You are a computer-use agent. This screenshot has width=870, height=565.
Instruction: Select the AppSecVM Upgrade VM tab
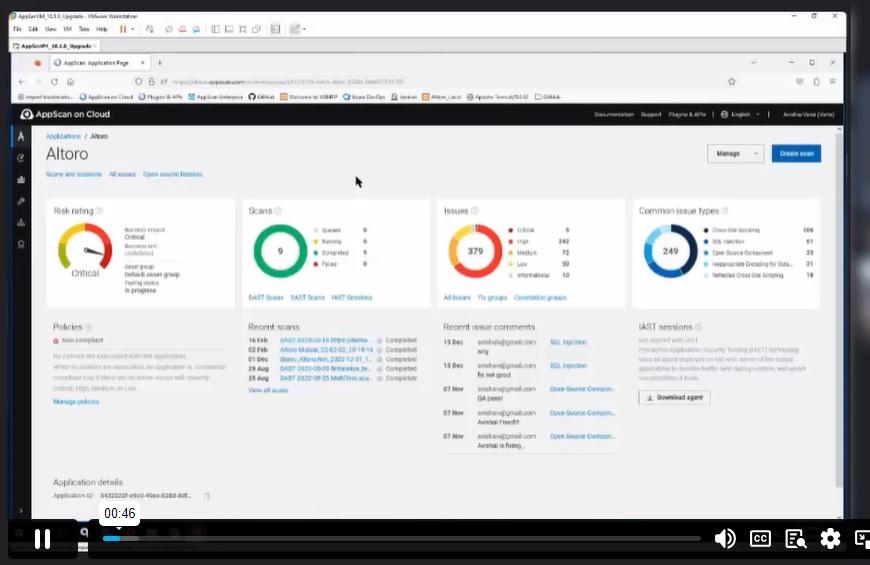[x=56, y=46]
